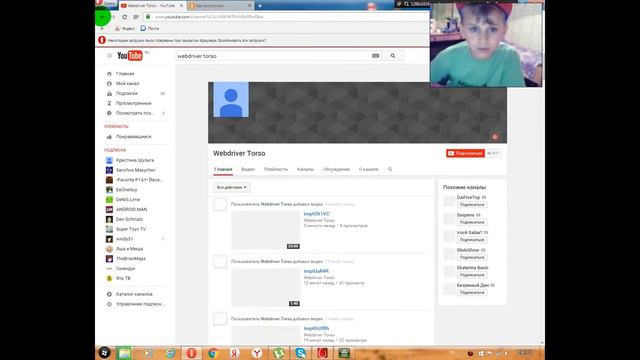Open Посмотреть позже in the sidebar
Screen dimensions: 640x360
pos(135,113)
